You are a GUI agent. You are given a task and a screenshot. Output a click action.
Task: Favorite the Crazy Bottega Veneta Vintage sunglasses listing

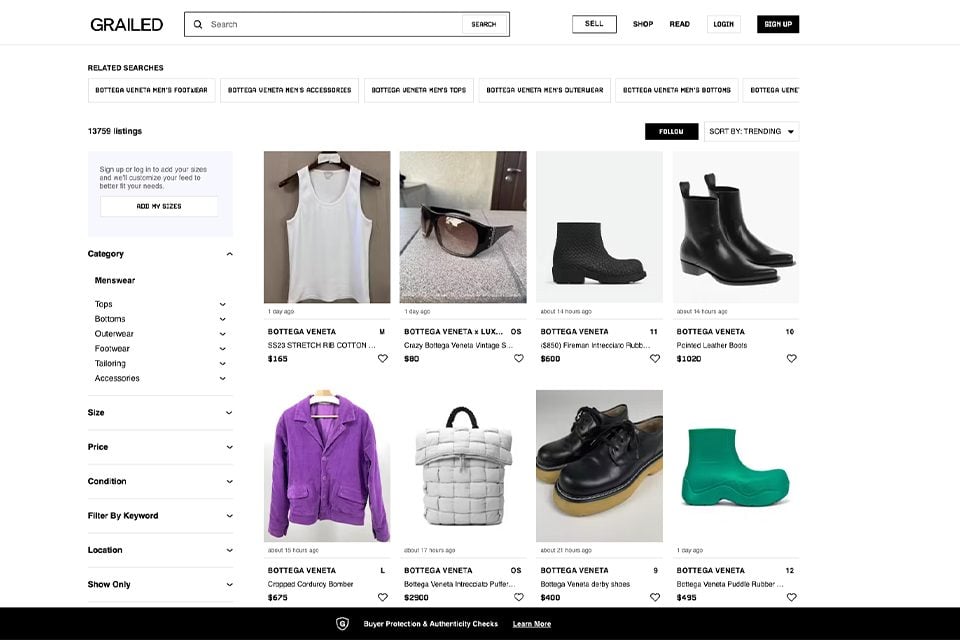519,358
